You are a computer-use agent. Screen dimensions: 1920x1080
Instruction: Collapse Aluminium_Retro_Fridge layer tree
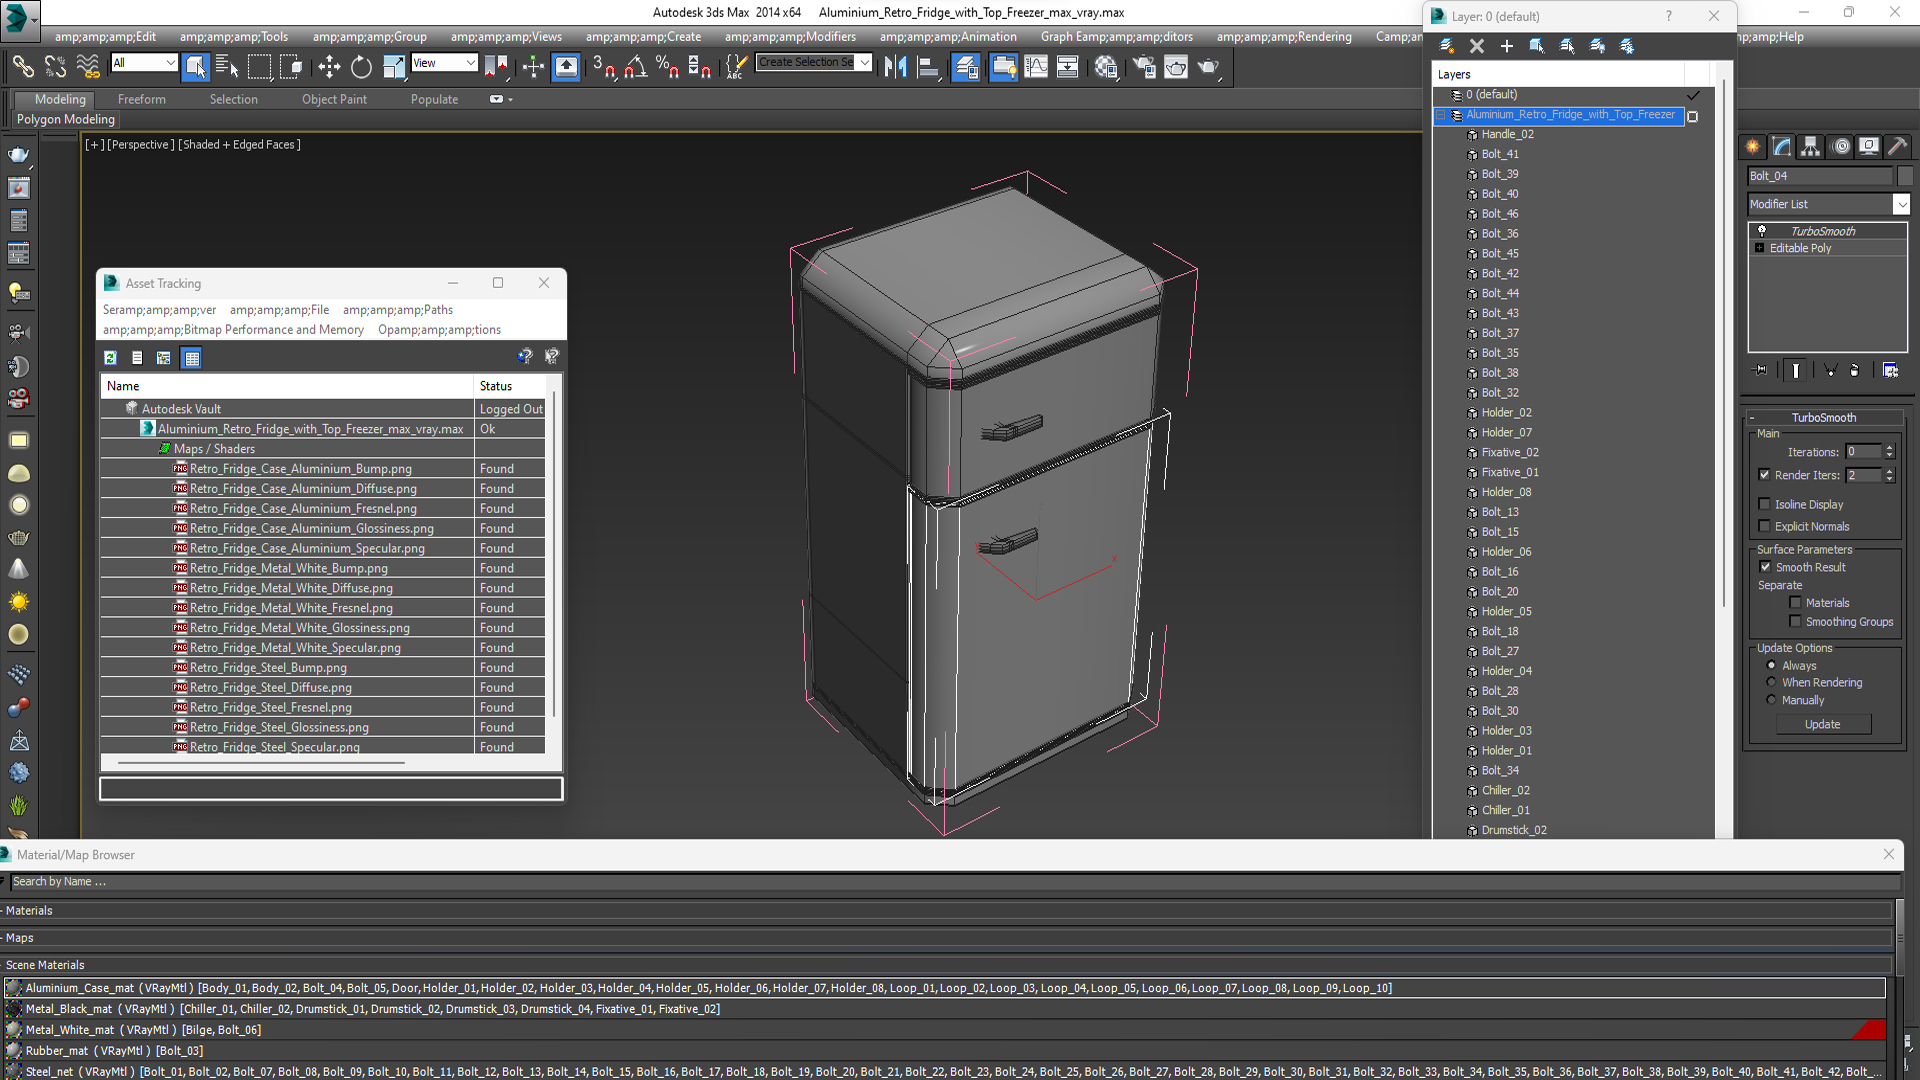(x=1441, y=115)
